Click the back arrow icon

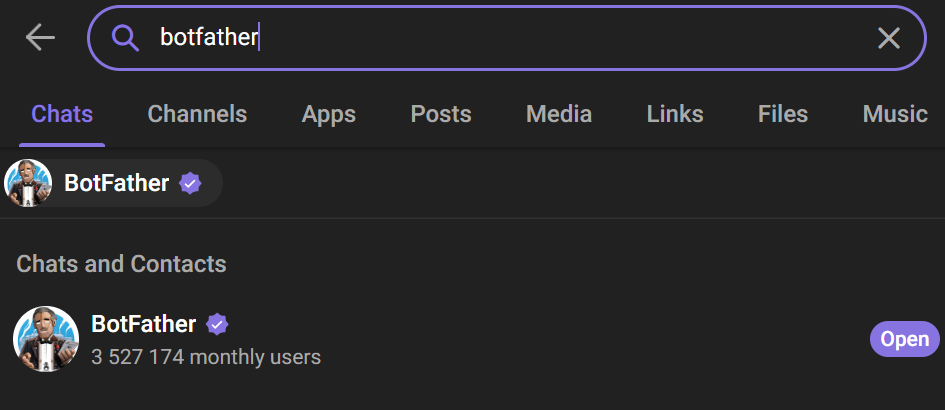pos(40,38)
